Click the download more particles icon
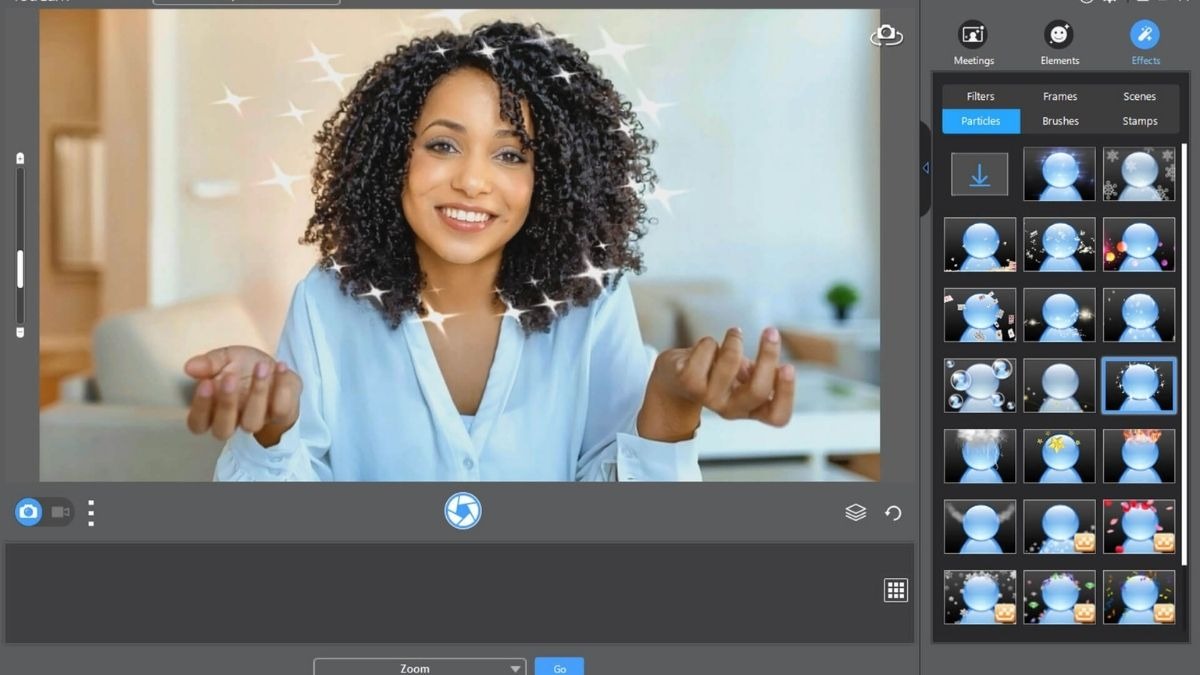1200x675 pixels. [980, 175]
